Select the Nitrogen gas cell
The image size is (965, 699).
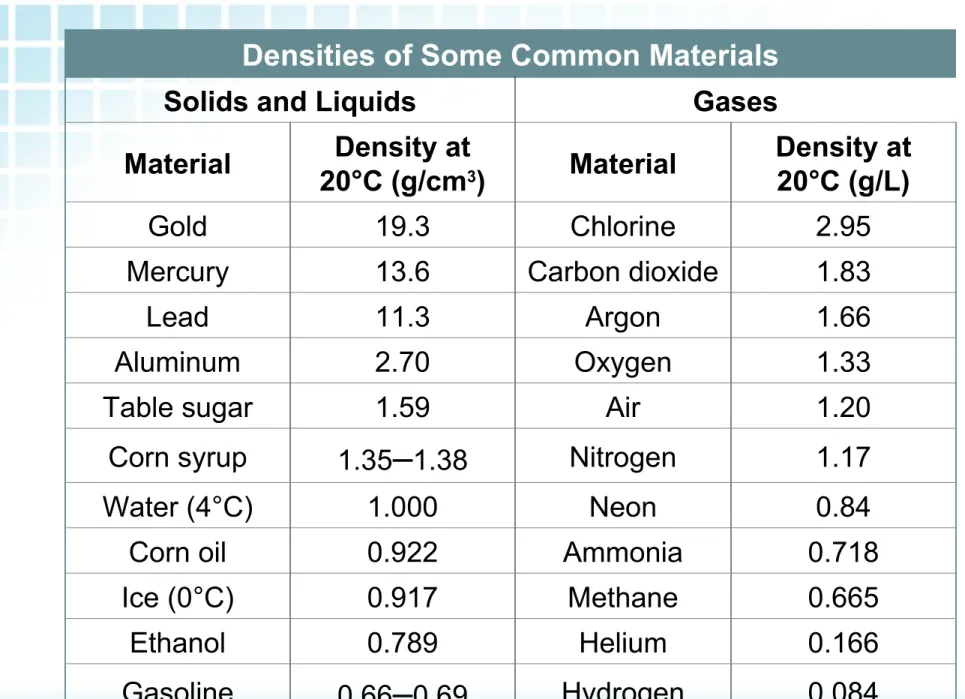point(622,458)
